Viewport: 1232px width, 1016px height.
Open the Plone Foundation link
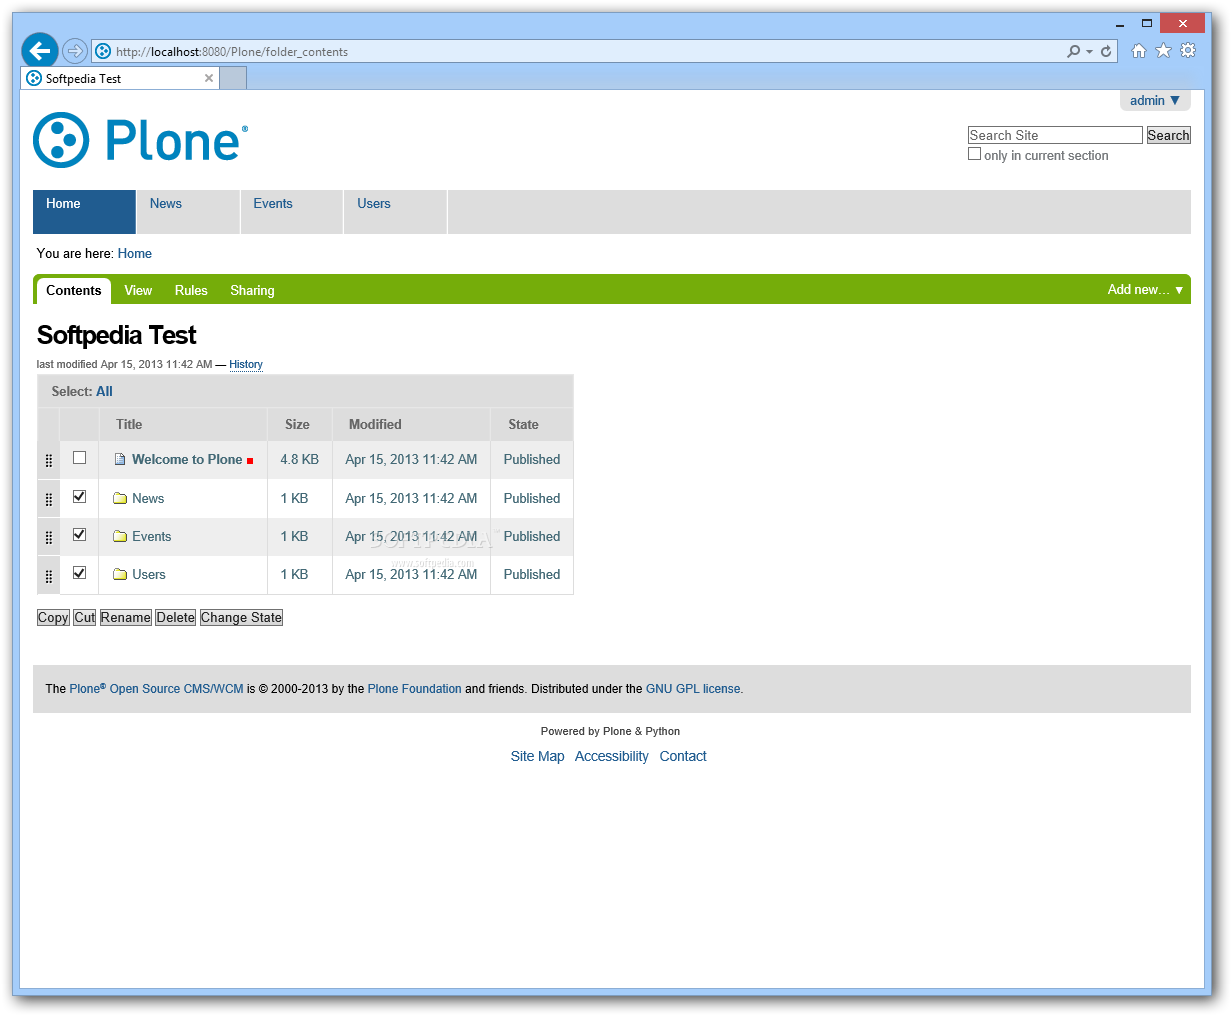click(x=415, y=689)
